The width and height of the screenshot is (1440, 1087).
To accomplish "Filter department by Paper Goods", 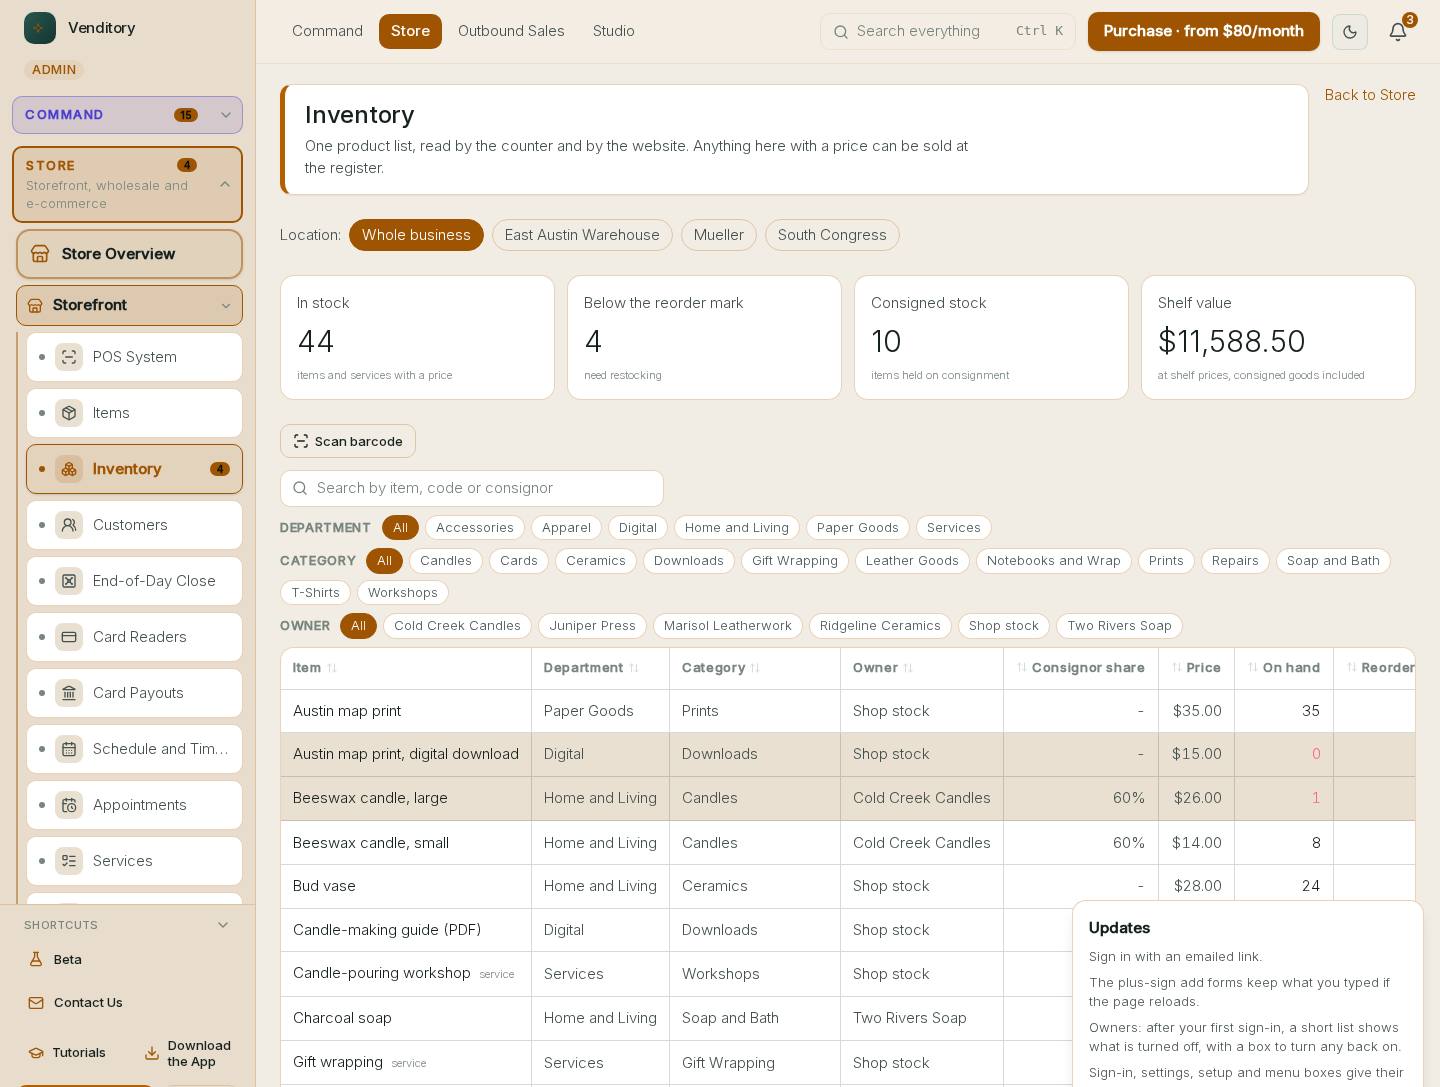I will (858, 528).
